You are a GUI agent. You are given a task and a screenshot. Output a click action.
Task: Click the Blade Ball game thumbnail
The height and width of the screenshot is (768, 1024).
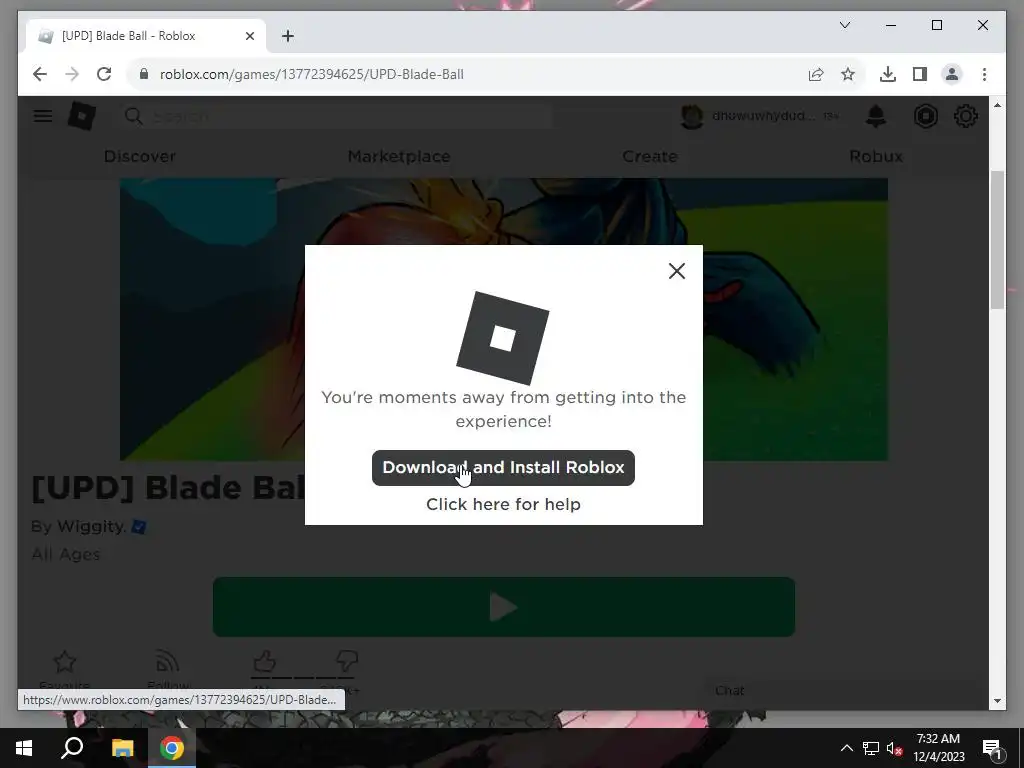pos(504,319)
